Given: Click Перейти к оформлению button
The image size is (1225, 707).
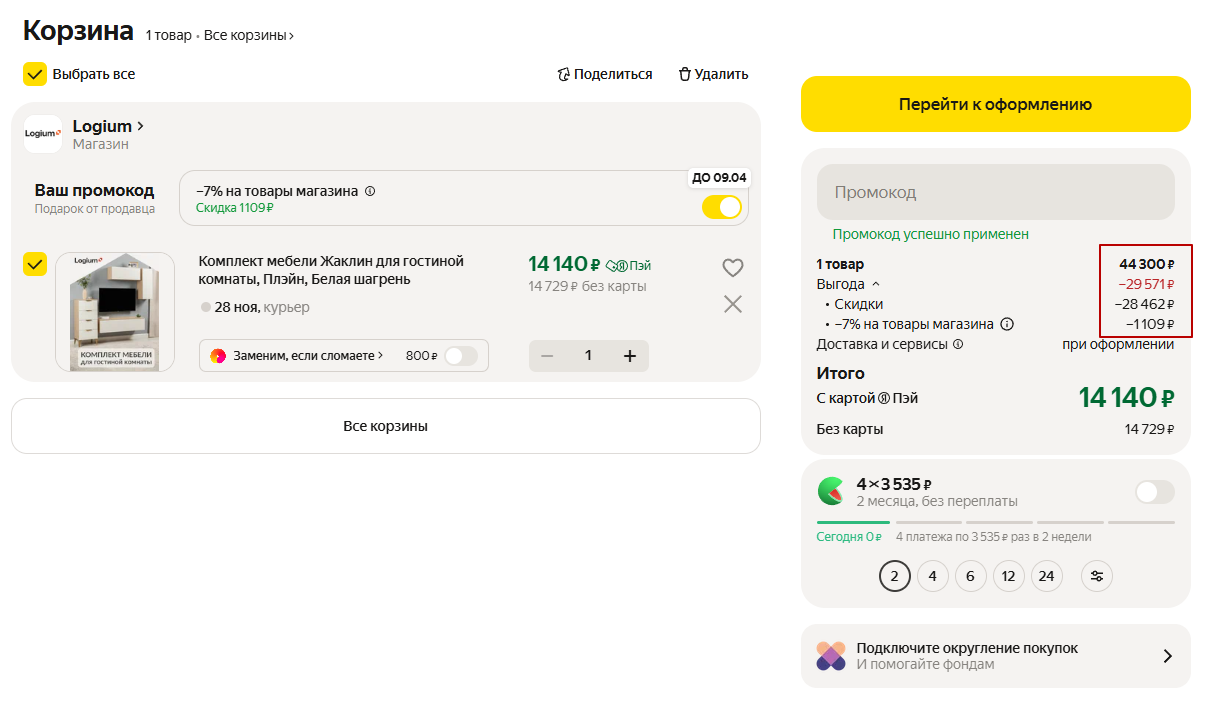Looking at the screenshot, I should 995,104.
